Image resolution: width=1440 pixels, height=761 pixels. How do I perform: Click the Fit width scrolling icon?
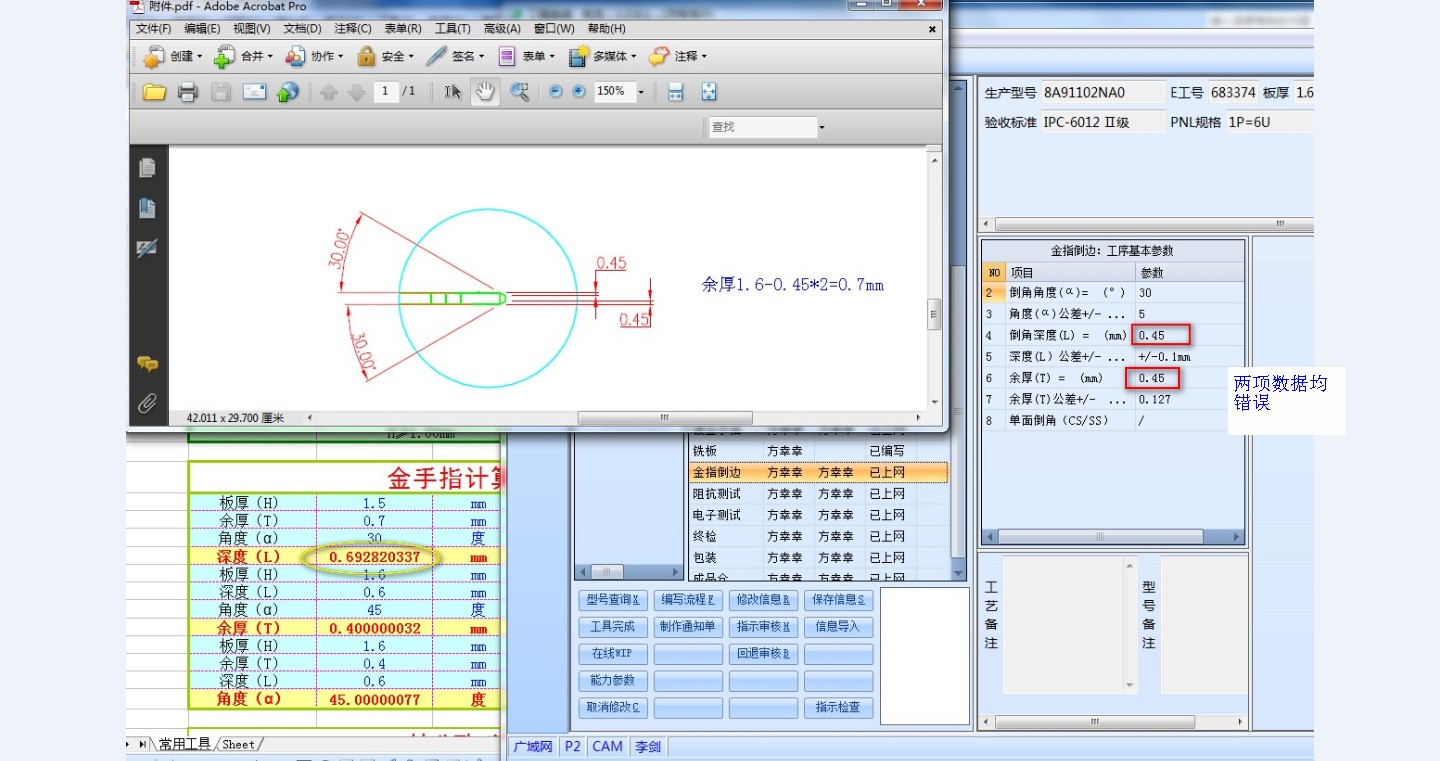675,92
